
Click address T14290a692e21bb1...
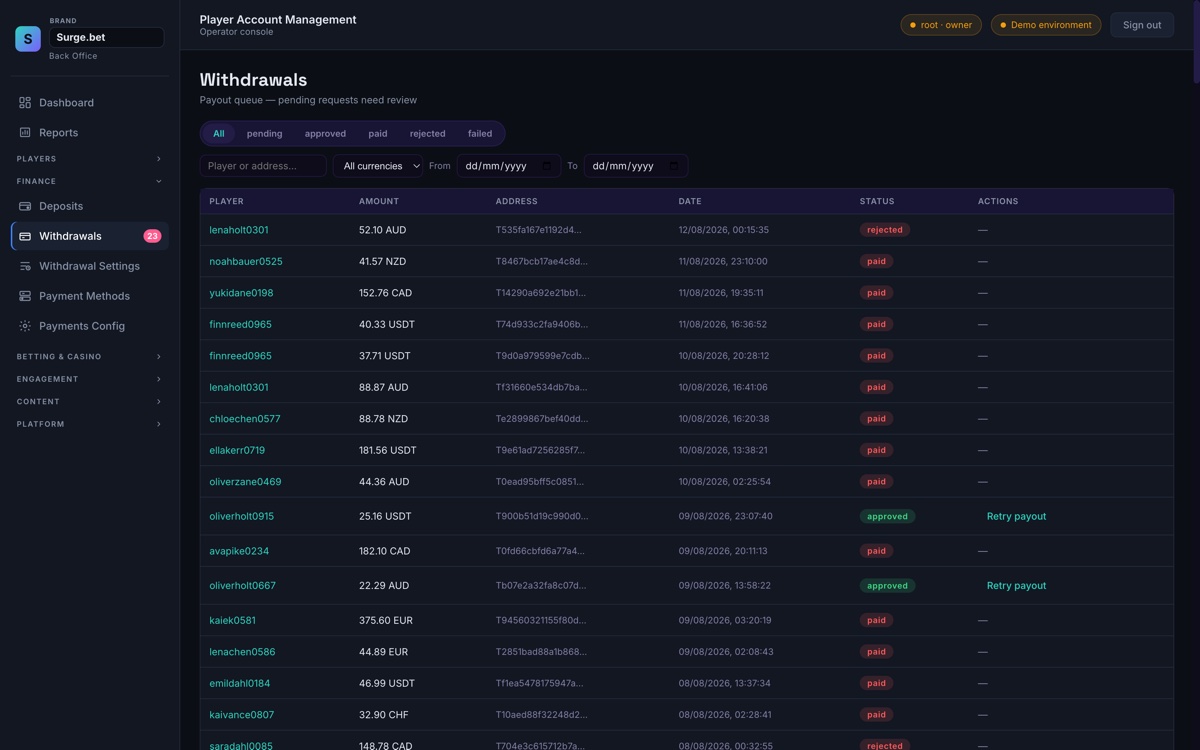pos(541,293)
